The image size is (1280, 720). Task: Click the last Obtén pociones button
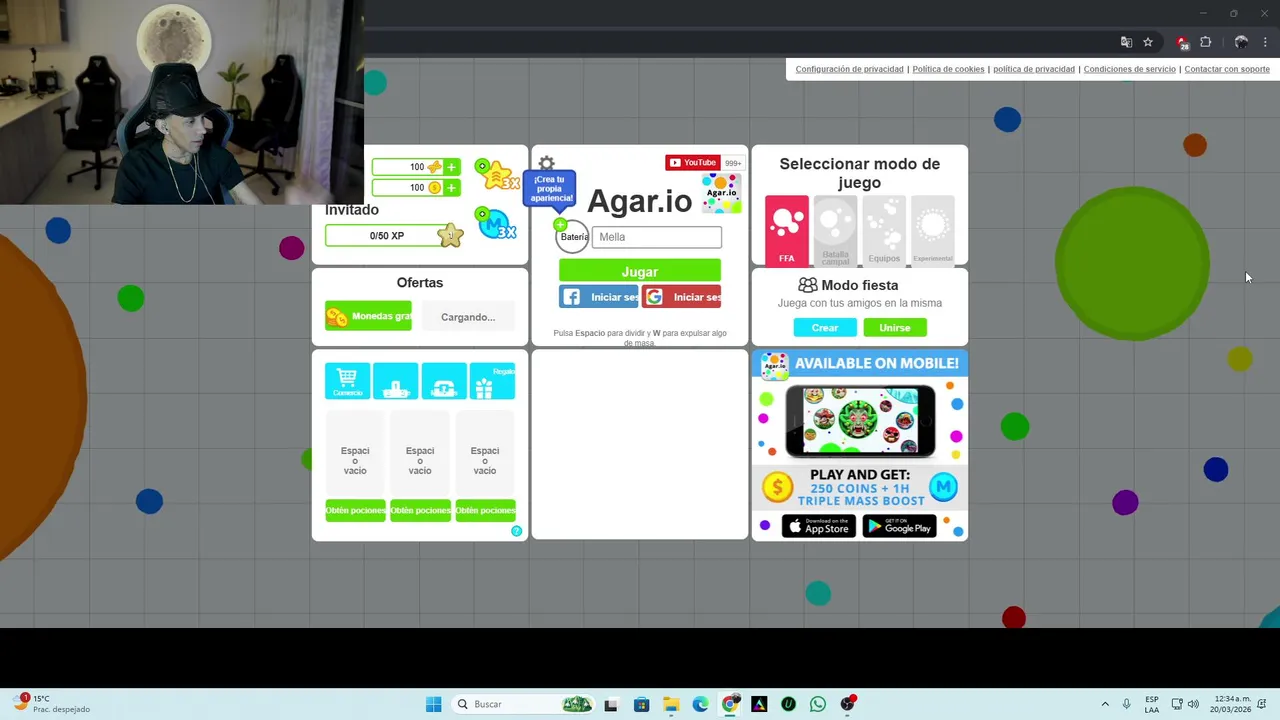coord(485,510)
